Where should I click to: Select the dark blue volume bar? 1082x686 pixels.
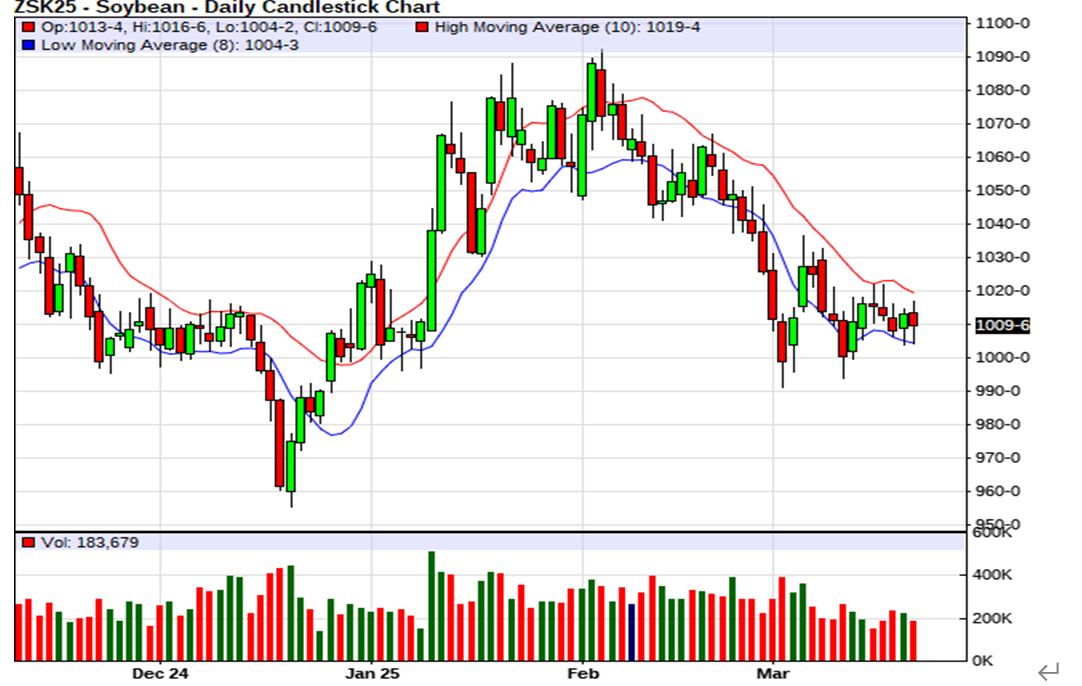click(631, 632)
